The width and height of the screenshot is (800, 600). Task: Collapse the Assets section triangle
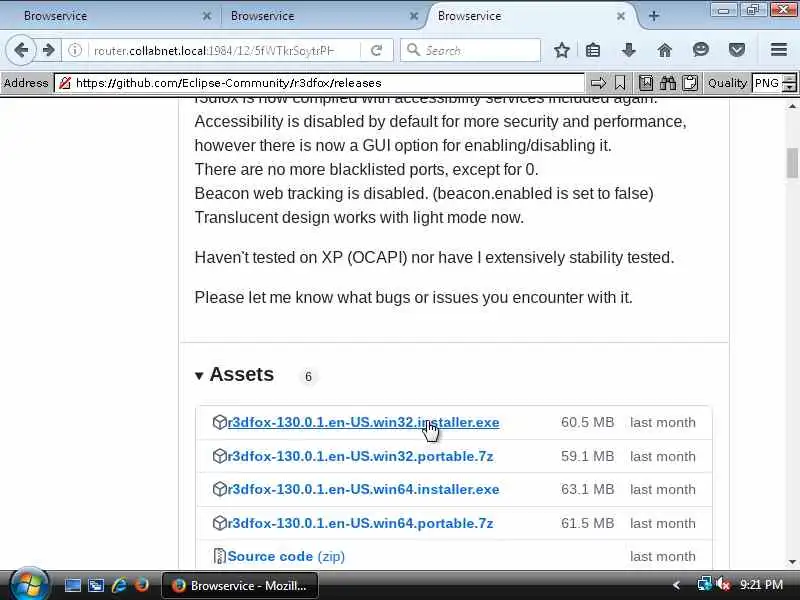point(199,377)
